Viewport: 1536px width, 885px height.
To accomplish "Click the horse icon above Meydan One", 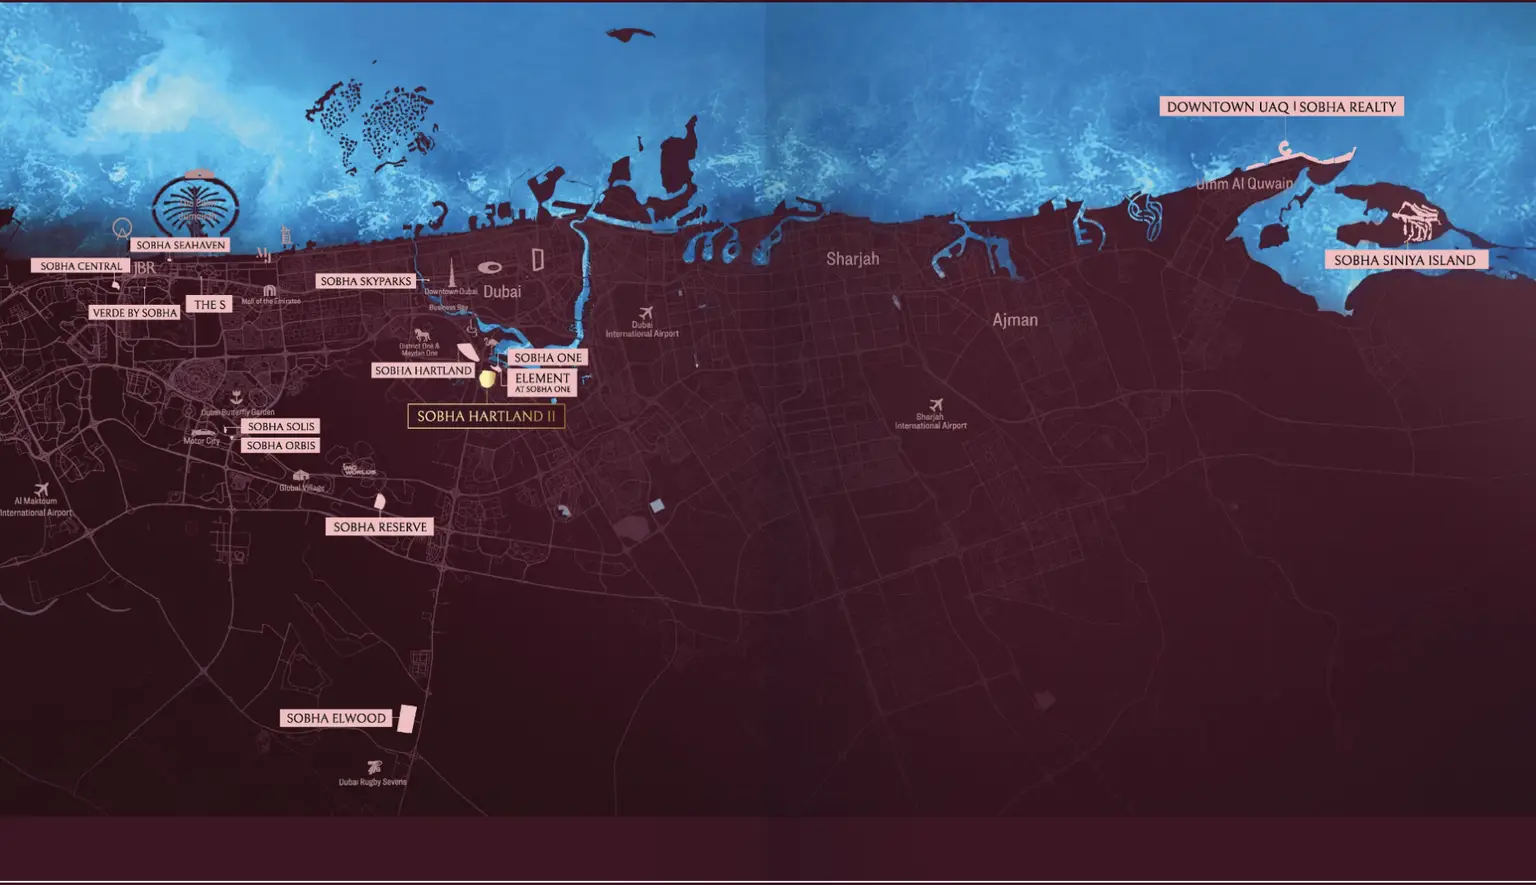I will point(422,336).
